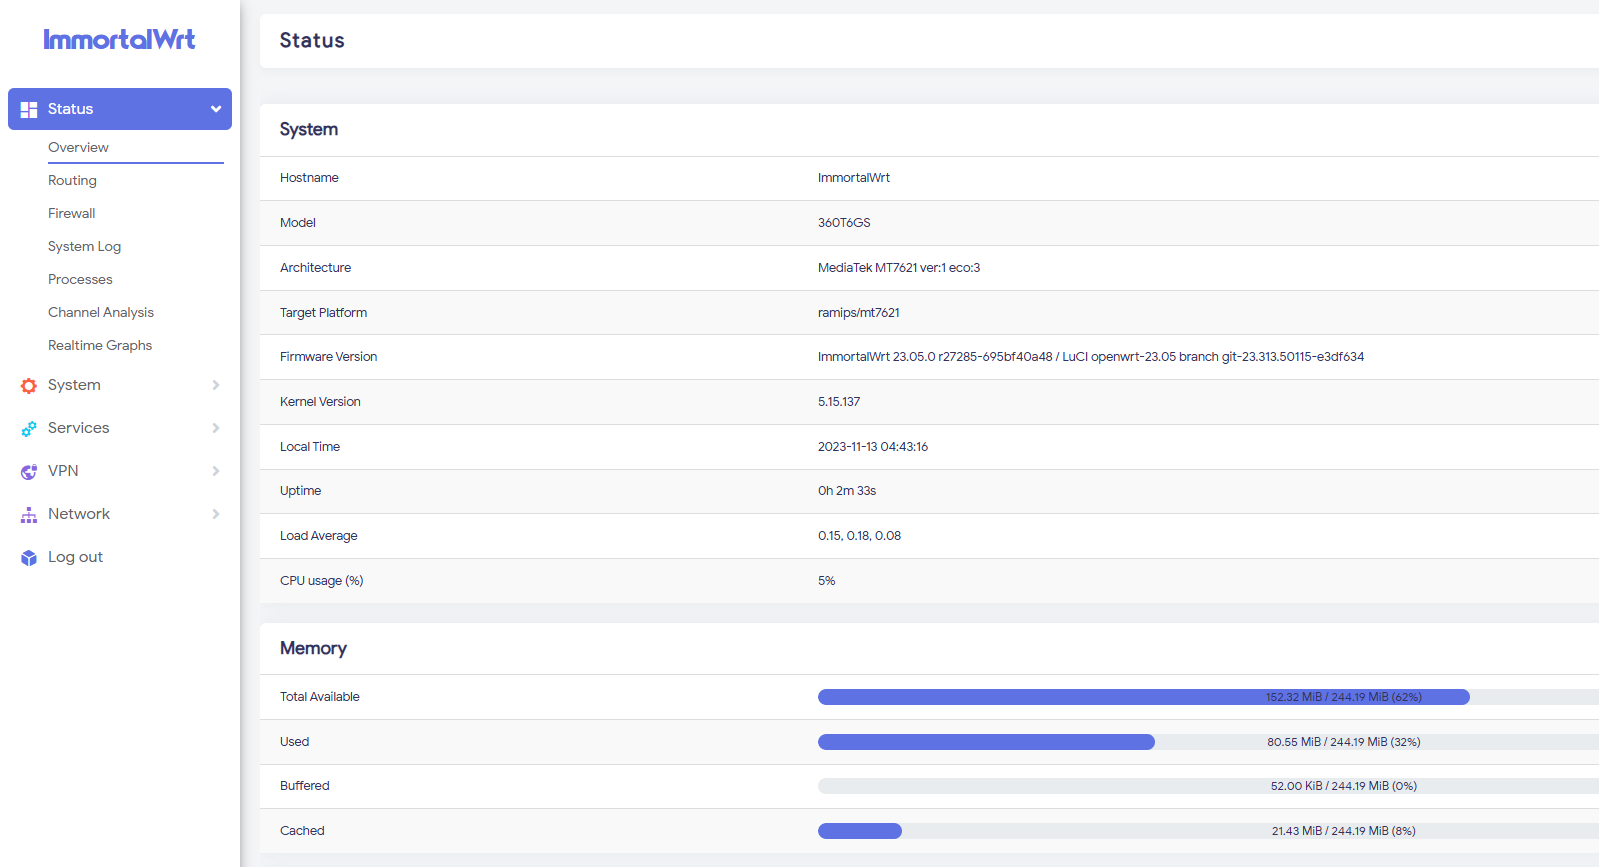Click the Kernel Version row label
1599x867 pixels.
(x=320, y=402)
